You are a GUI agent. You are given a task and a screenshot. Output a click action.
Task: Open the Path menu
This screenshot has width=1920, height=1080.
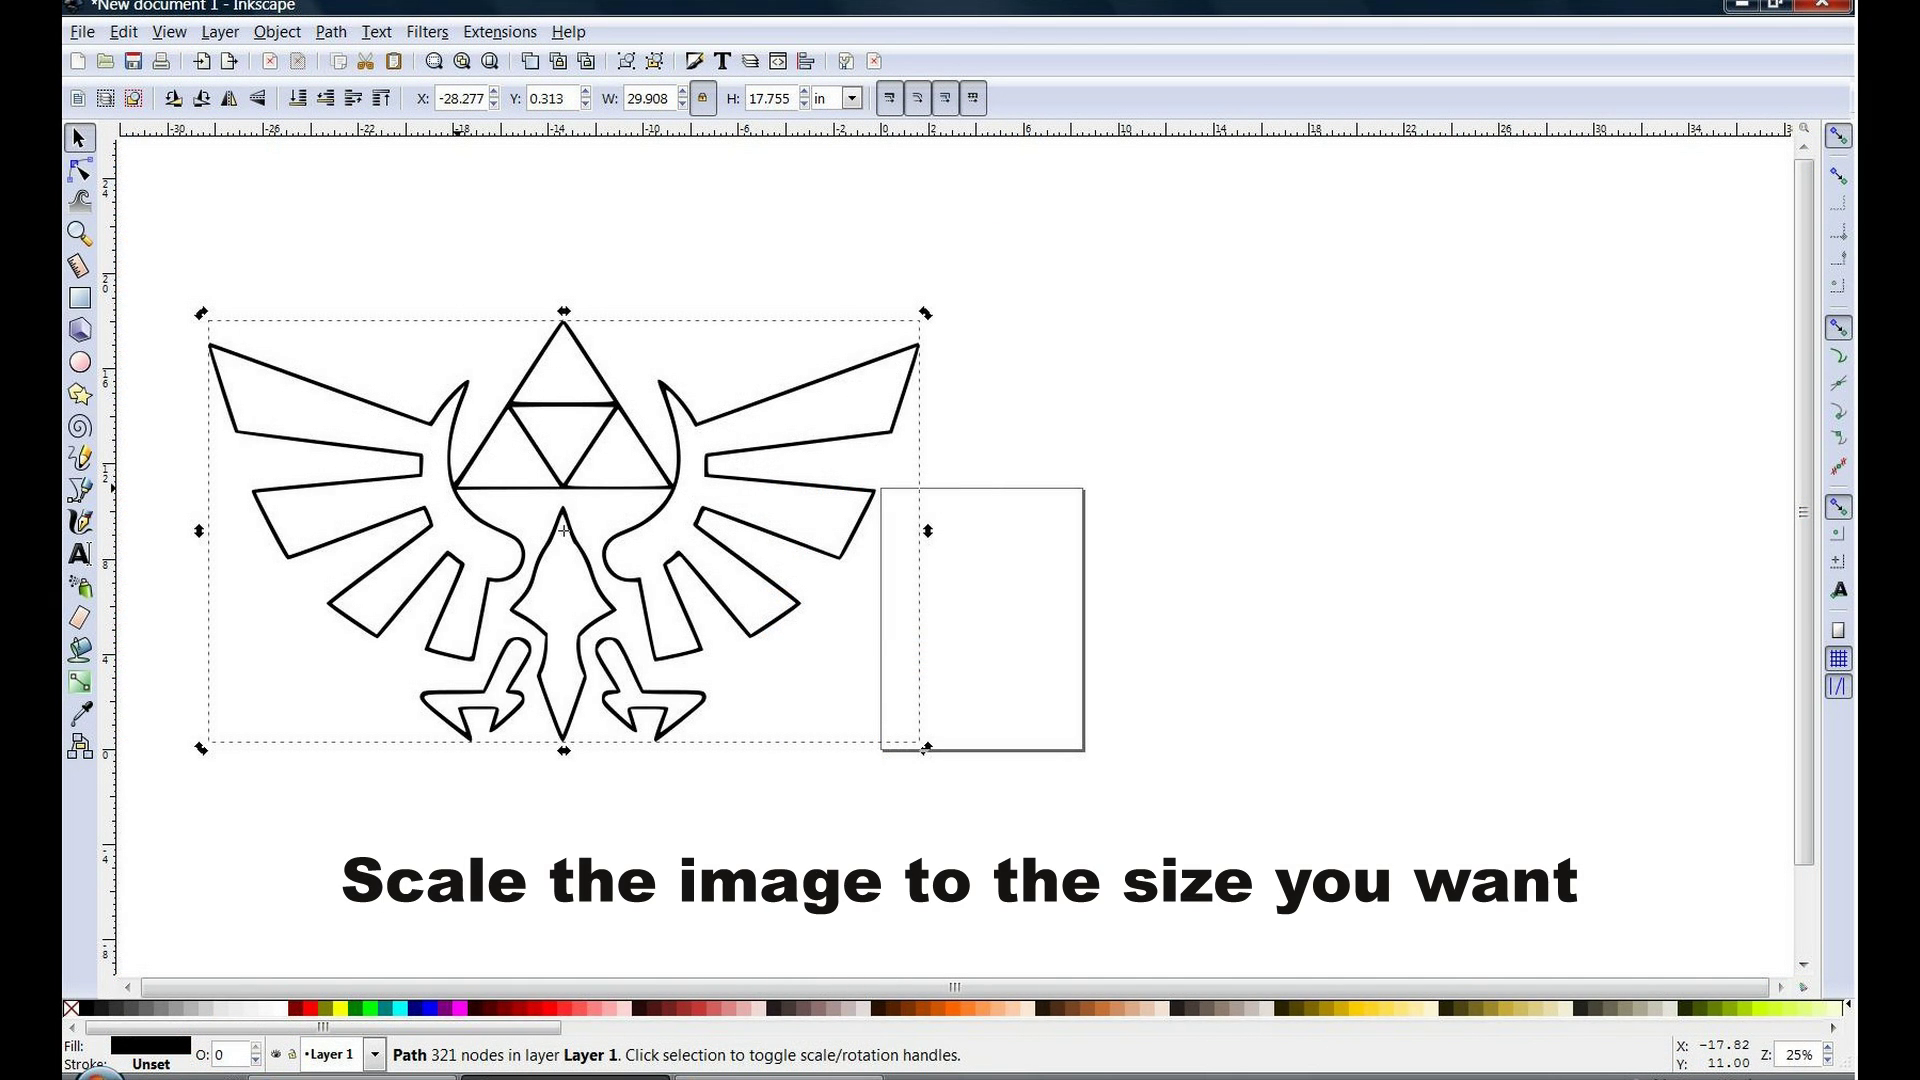coord(331,32)
